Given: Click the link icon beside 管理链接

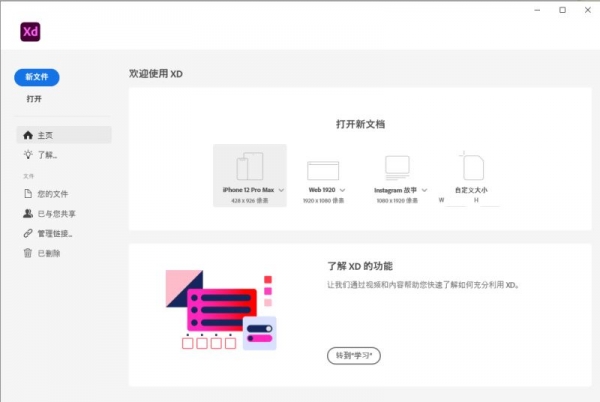Looking at the screenshot, I should (x=28, y=233).
